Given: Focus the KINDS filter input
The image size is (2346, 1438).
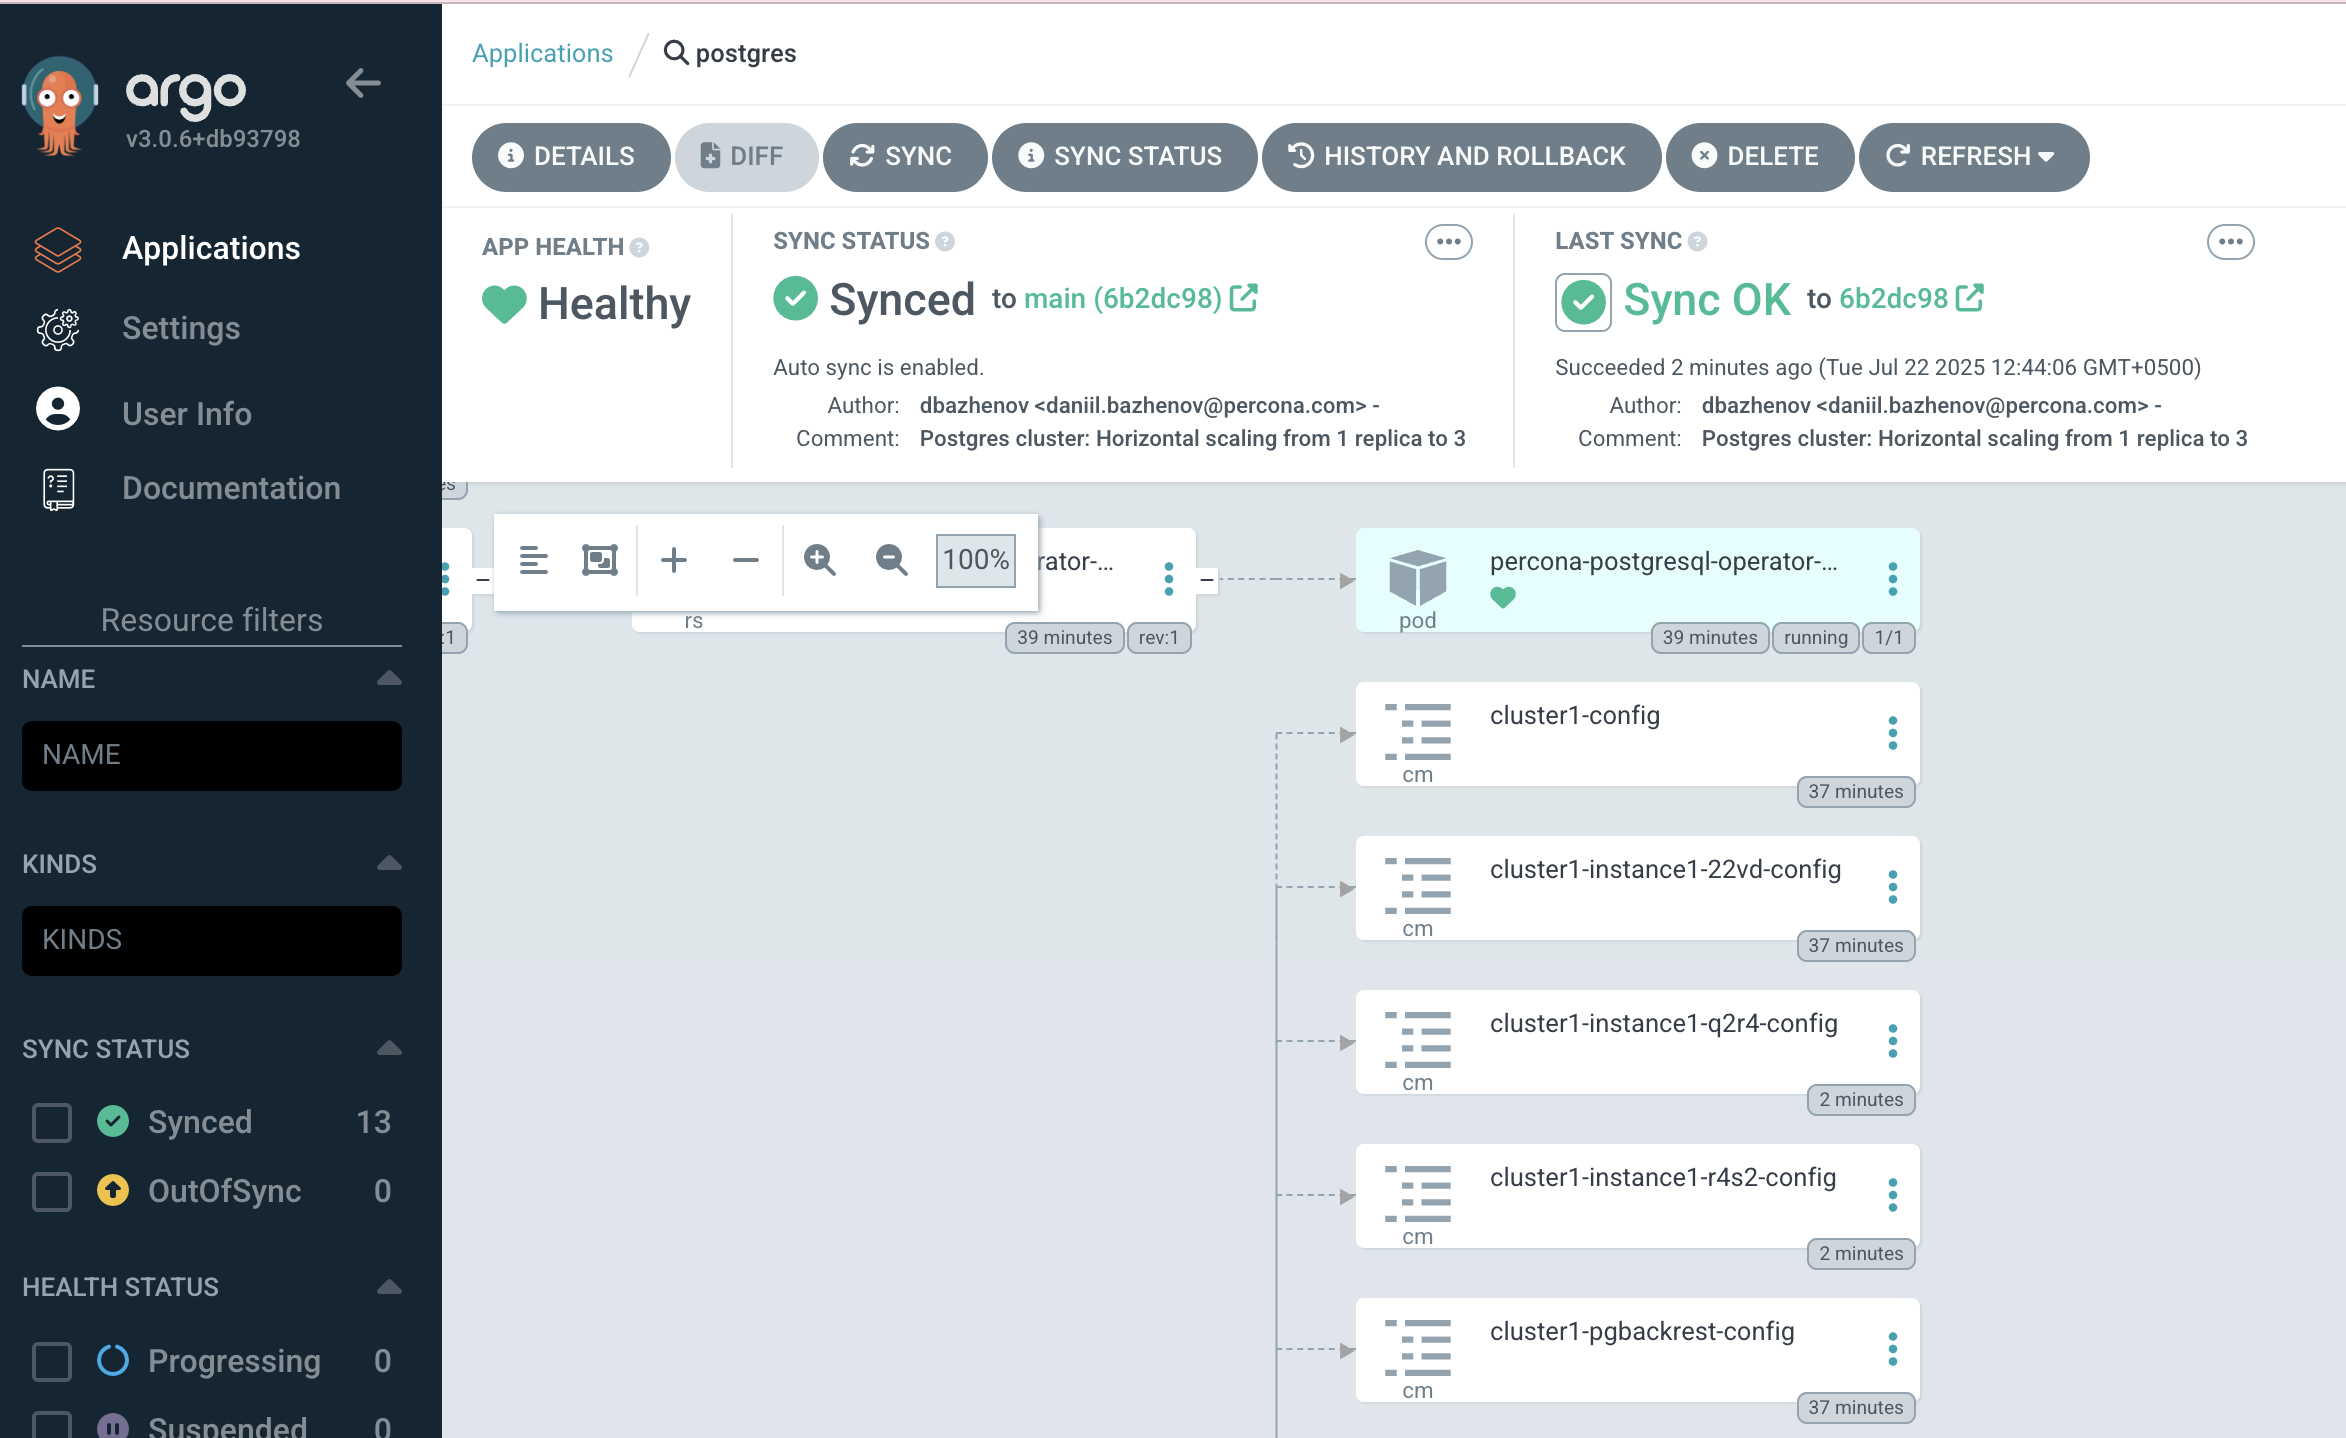Looking at the screenshot, I should pos(212,940).
